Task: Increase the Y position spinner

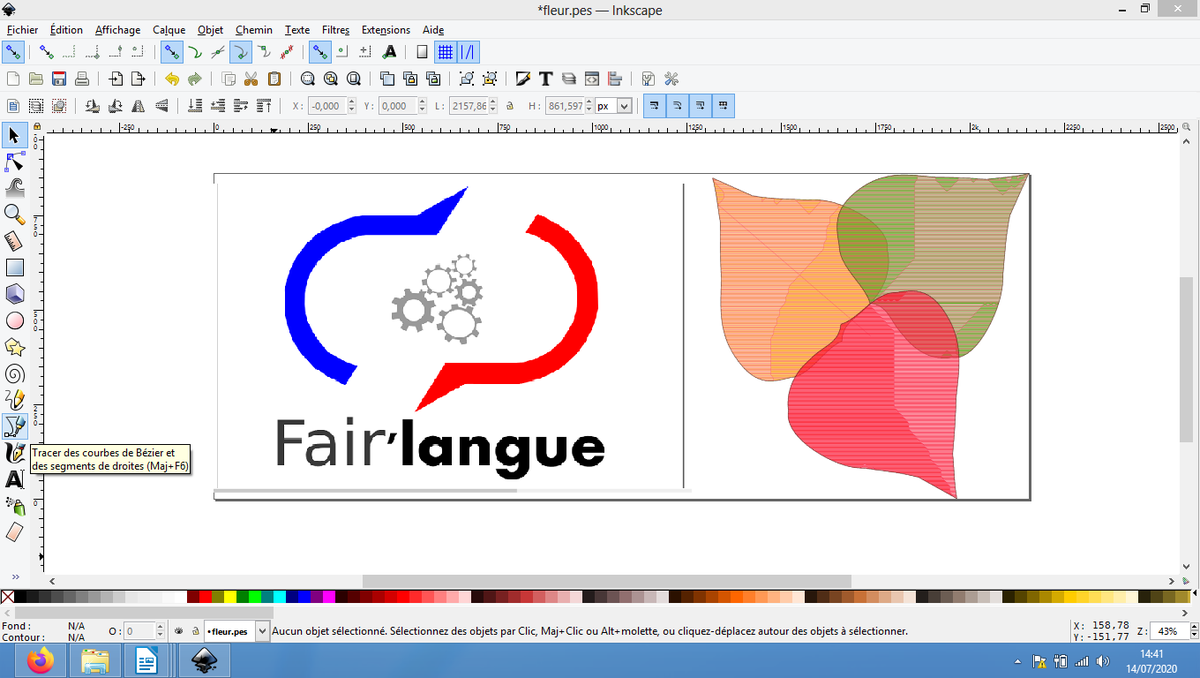Action: 422,102
